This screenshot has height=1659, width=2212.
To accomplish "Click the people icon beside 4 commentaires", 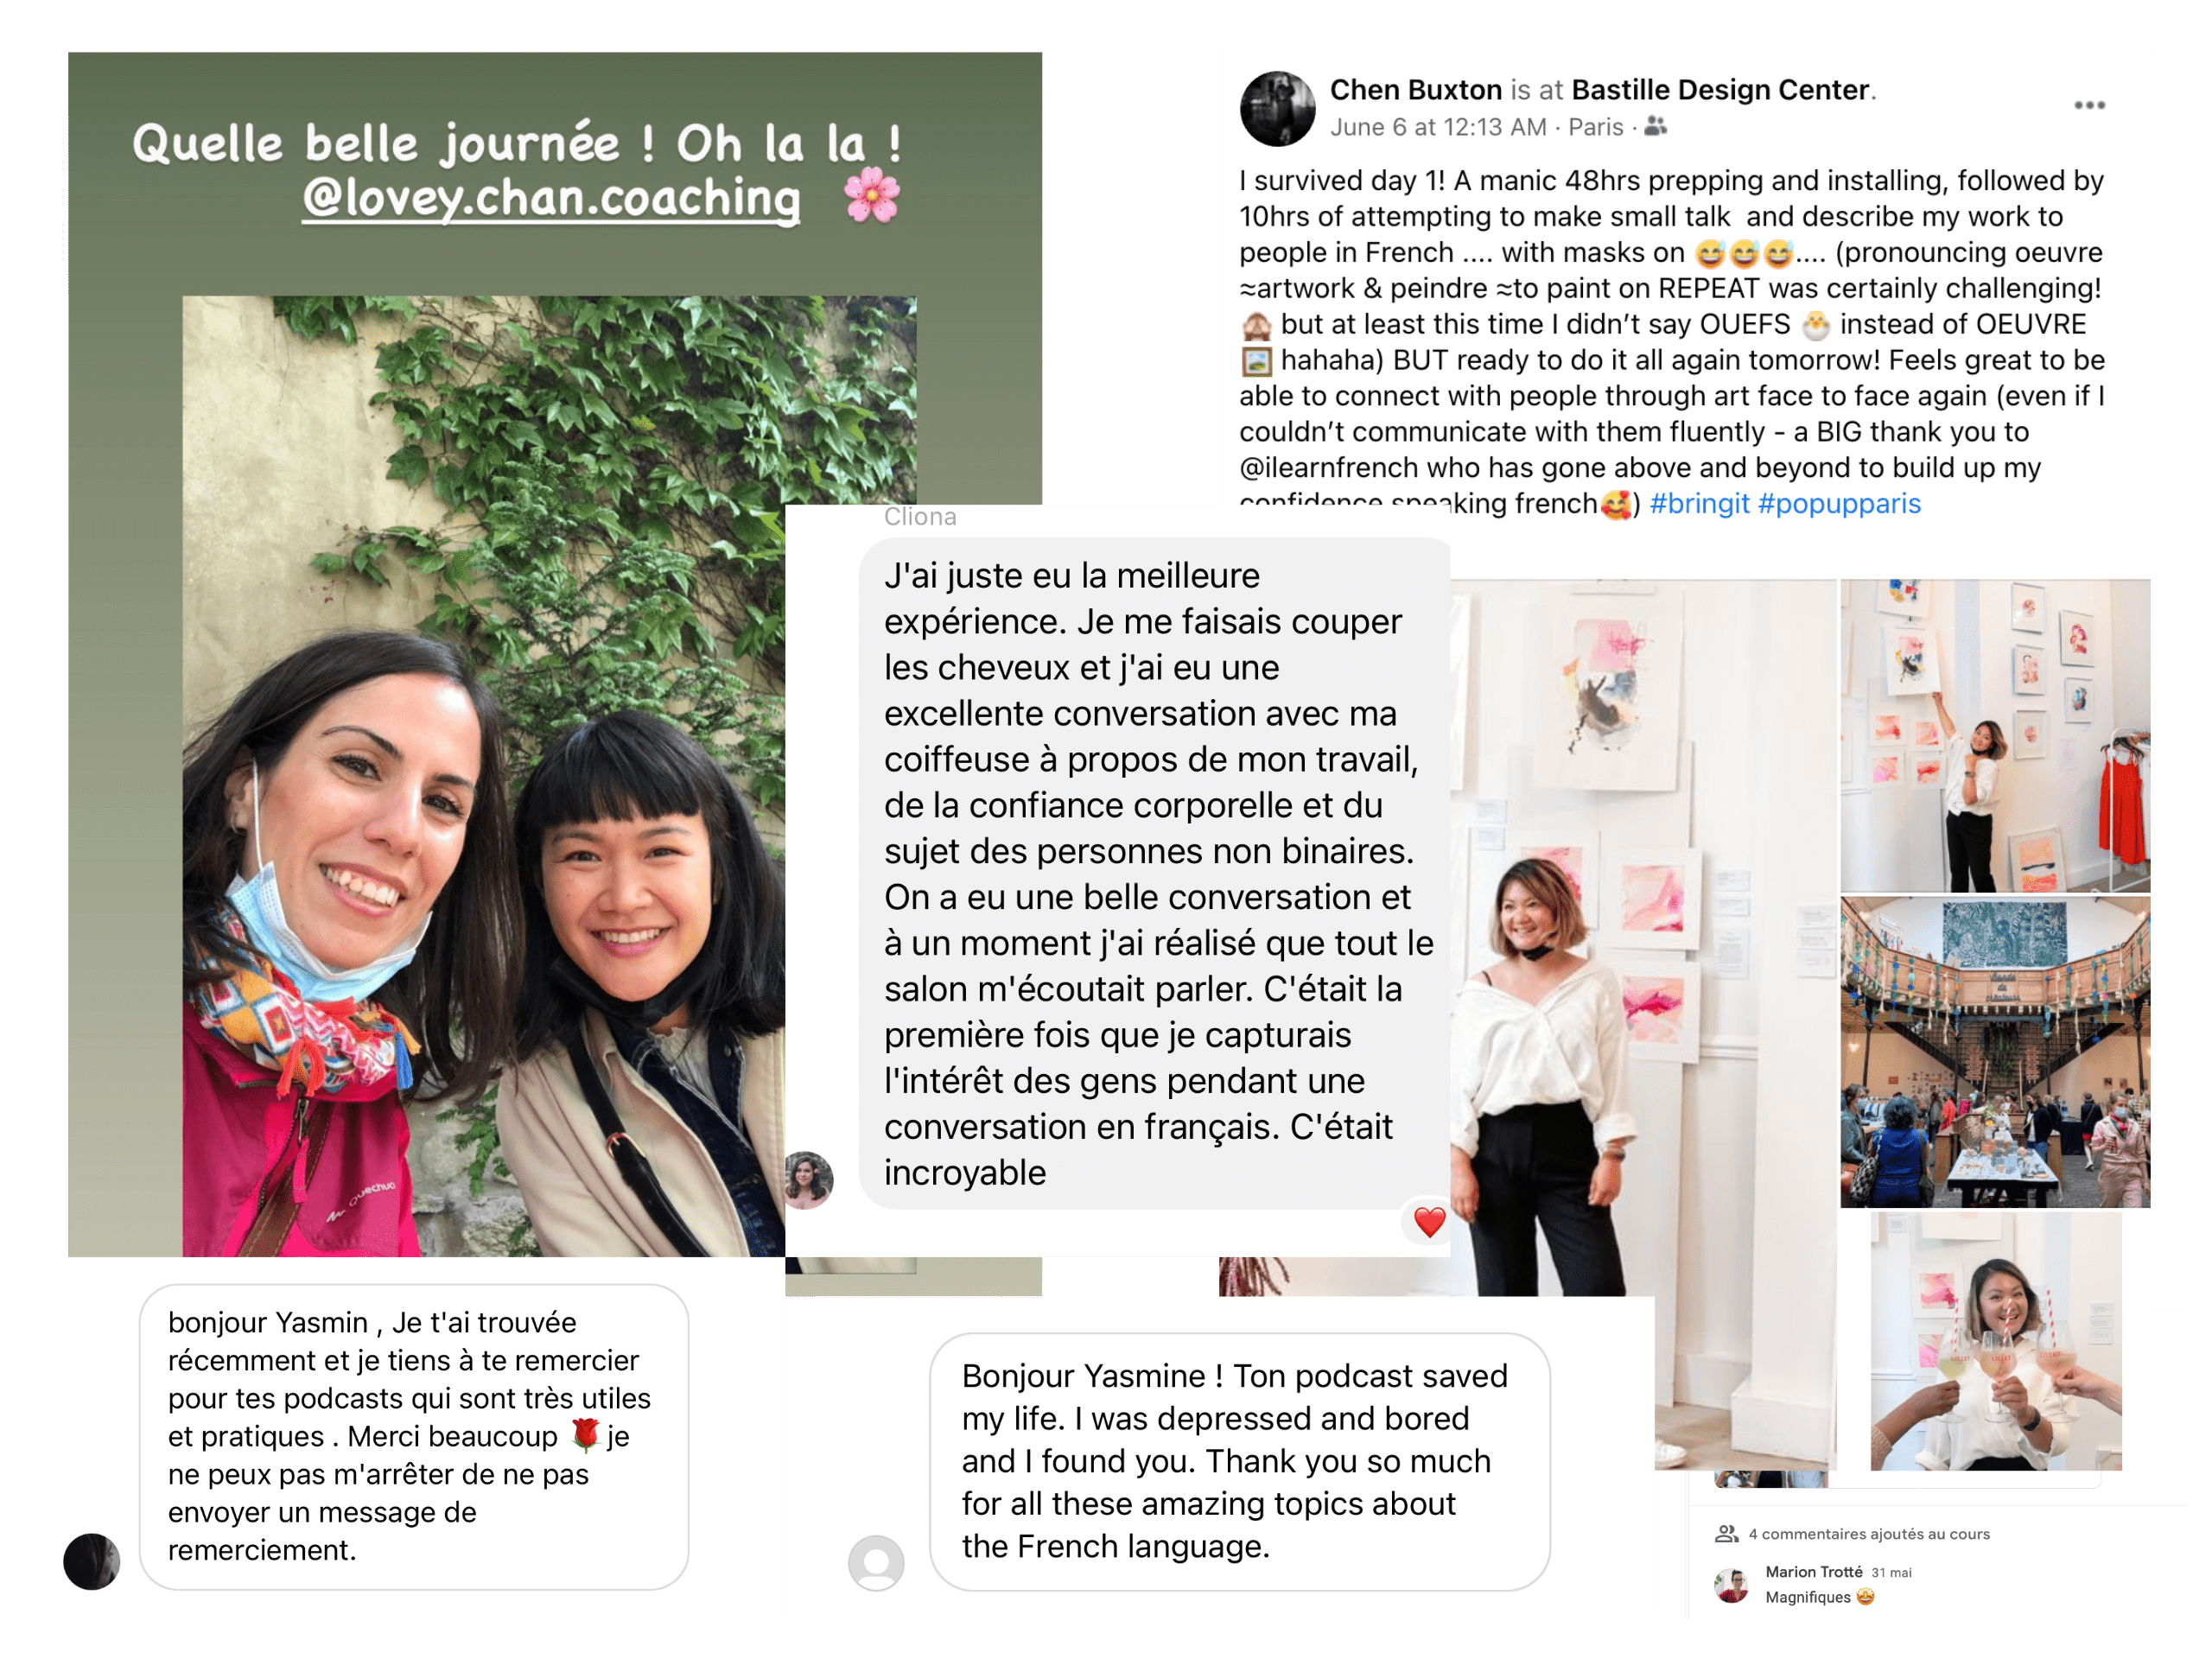I will point(1727,1533).
